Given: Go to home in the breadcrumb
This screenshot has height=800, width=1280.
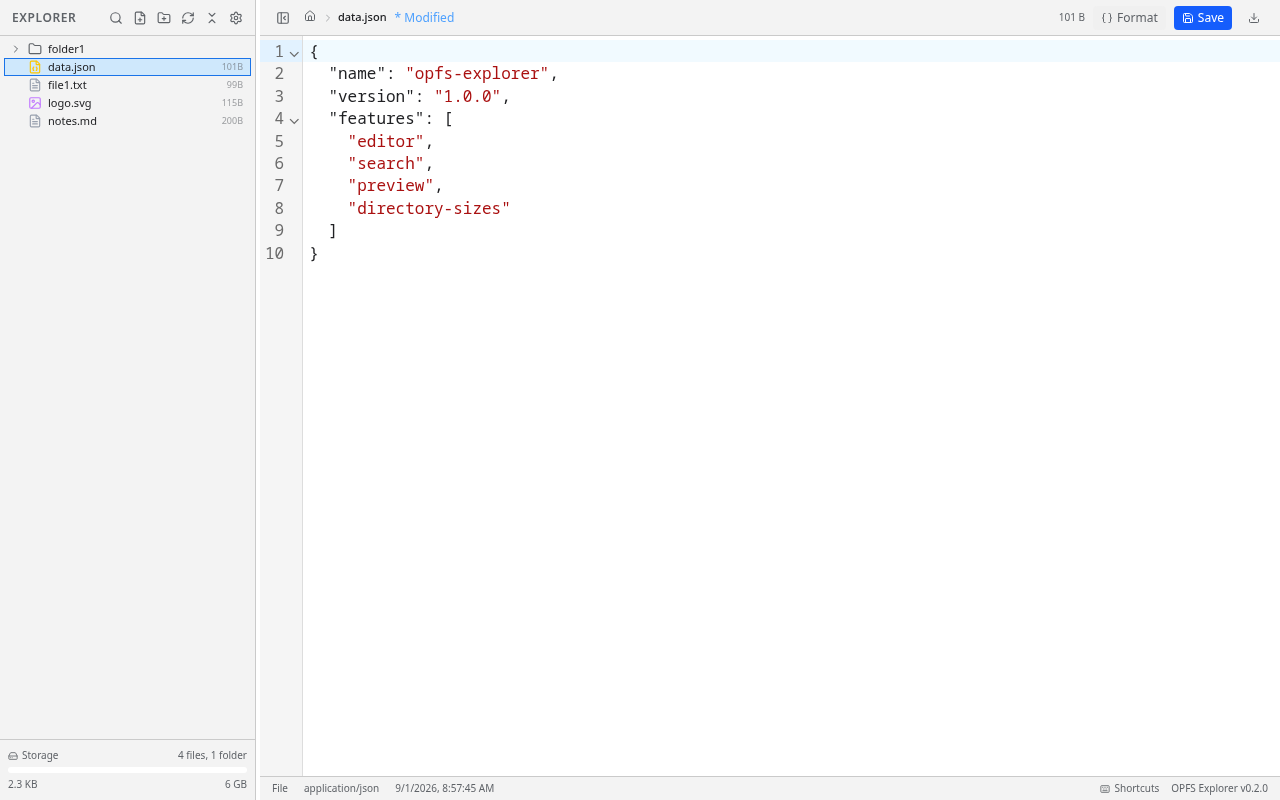Looking at the screenshot, I should click(x=310, y=17).
